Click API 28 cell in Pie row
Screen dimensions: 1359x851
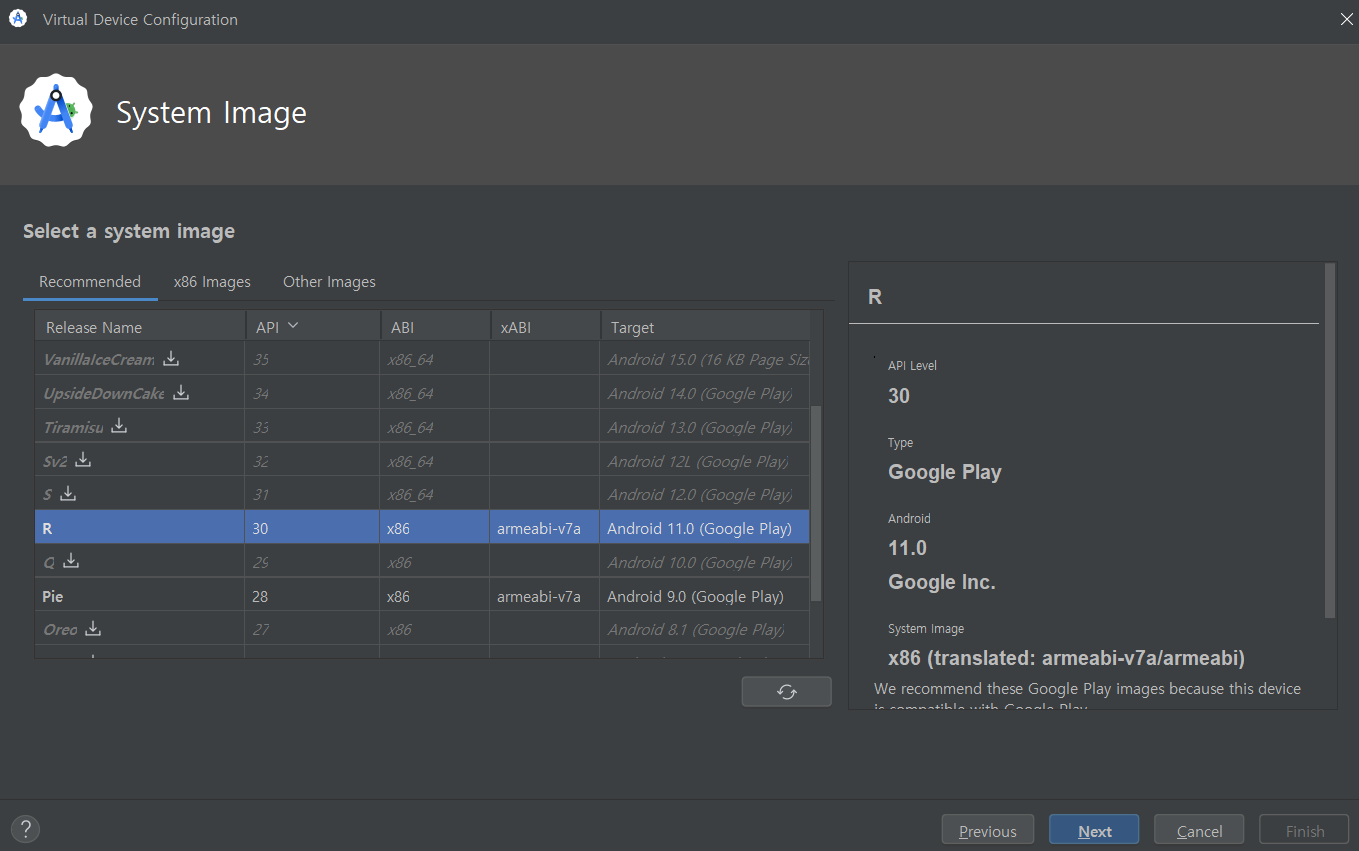[x=312, y=596]
